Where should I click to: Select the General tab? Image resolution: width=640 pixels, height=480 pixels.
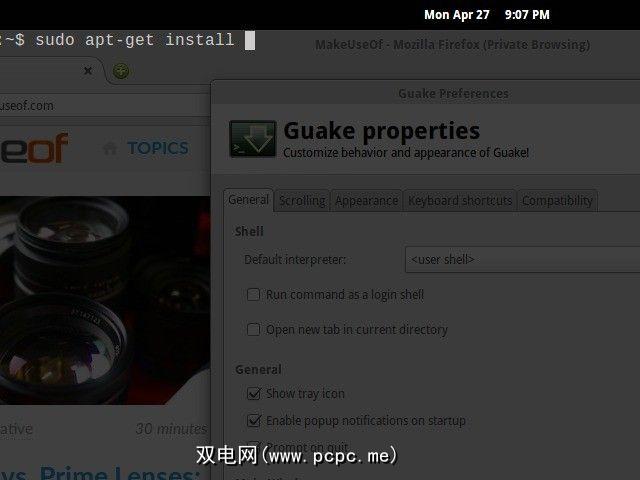[x=249, y=200]
